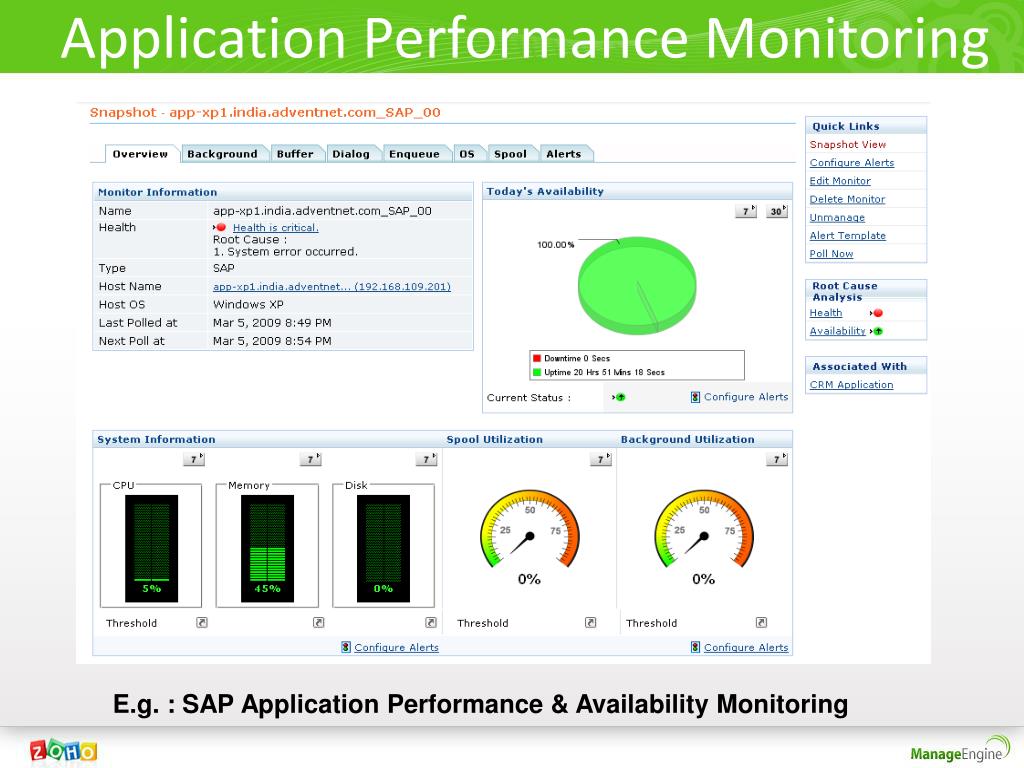Open the CRM Application link
The image size is (1024, 768).
(x=852, y=385)
